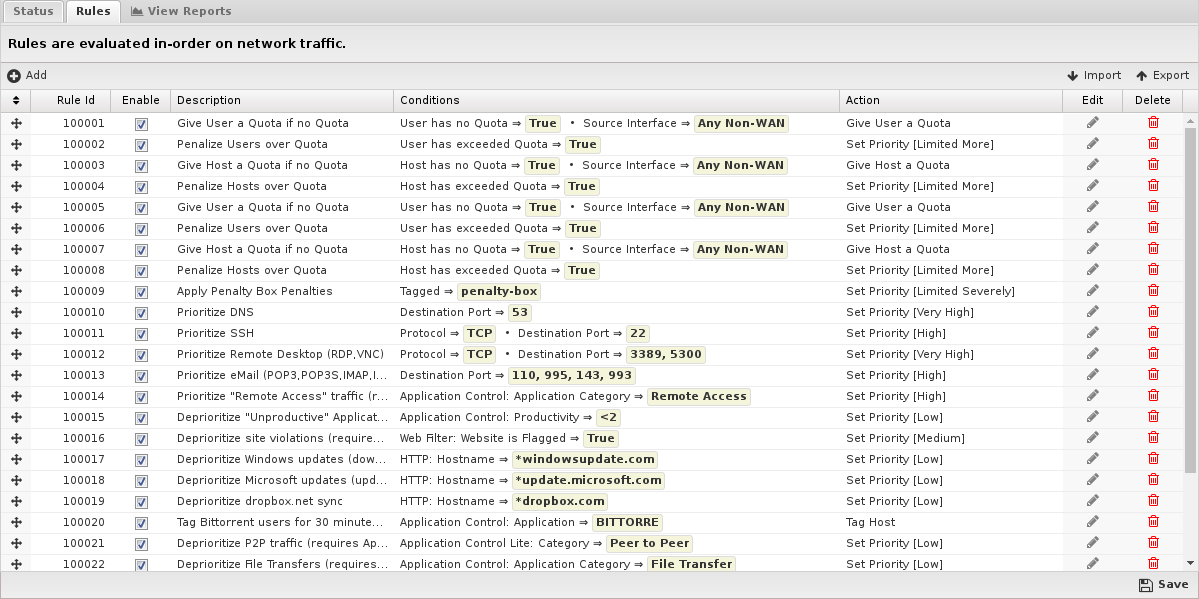Click the Enable column header
This screenshot has width=1199, height=599.
[141, 100]
